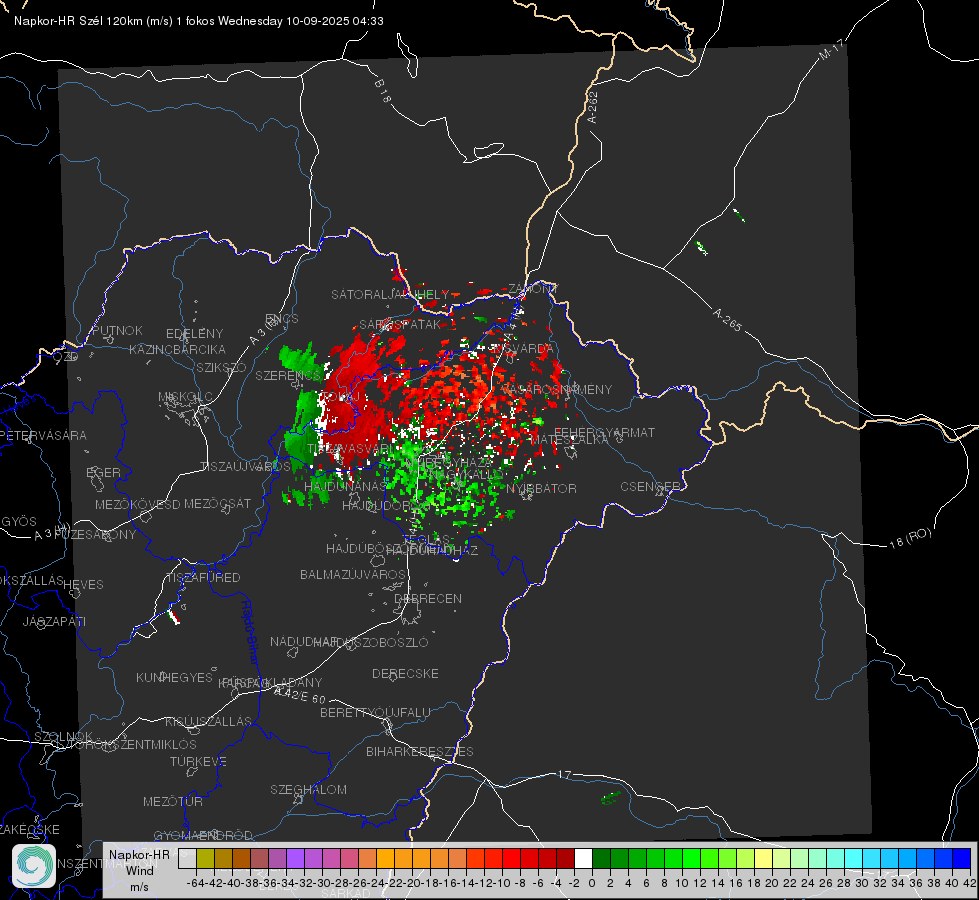979x900 pixels.
Task: Click the MEZŐKÖVESD city label
Action: click(137, 504)
